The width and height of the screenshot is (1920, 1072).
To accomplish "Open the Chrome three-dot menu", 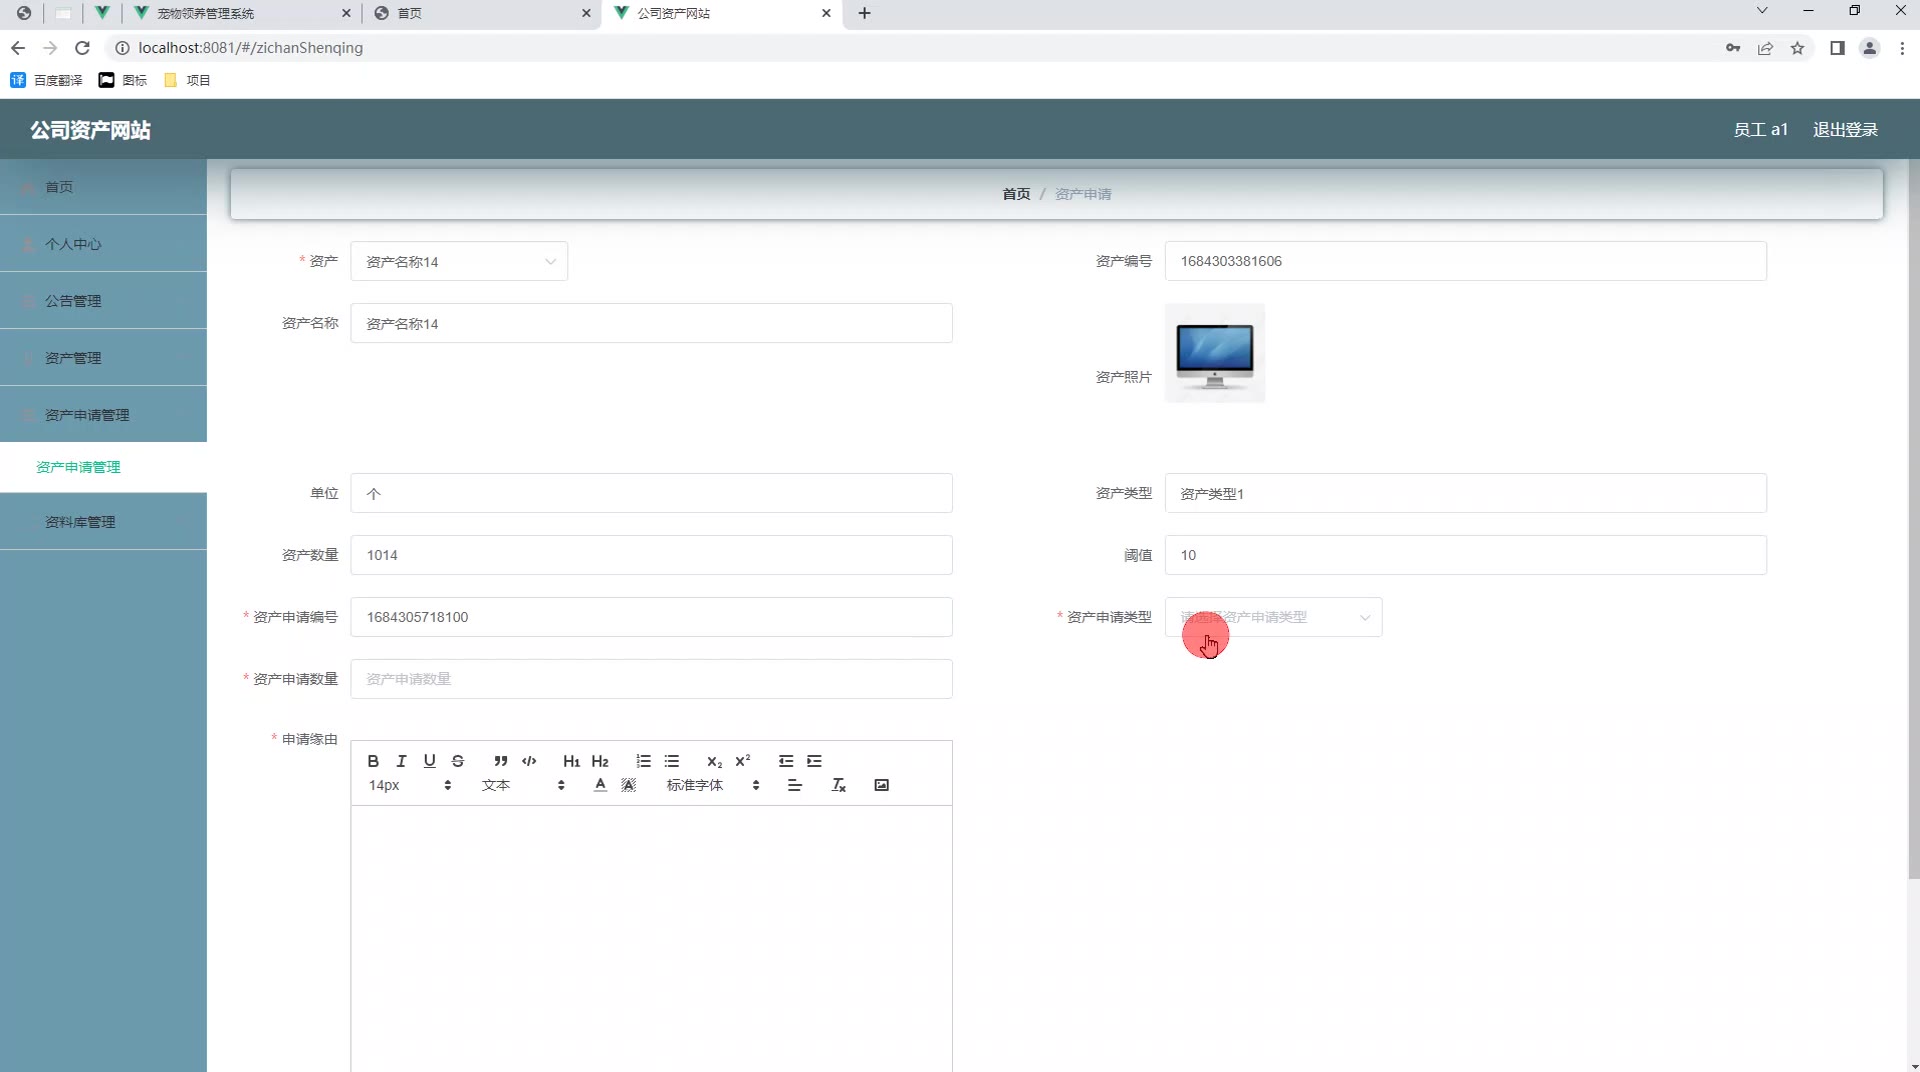I will tap(1902, 48).
